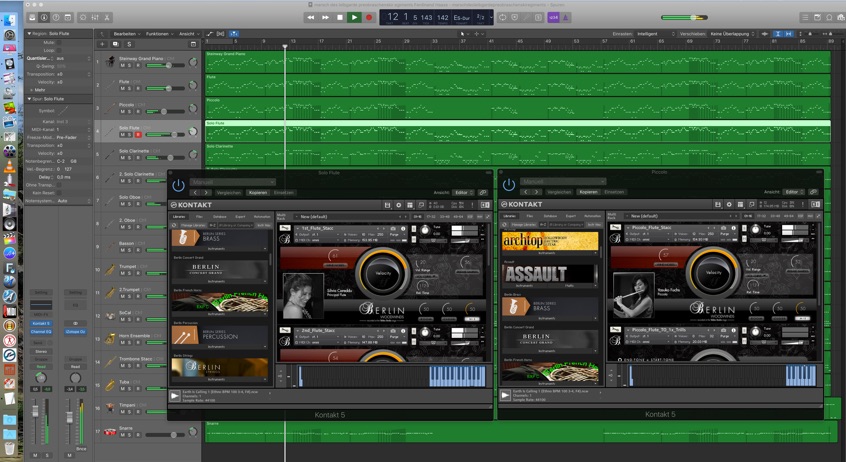846x462 pixels.
Task: Open the List Editors icon
Action: point(806,17)
